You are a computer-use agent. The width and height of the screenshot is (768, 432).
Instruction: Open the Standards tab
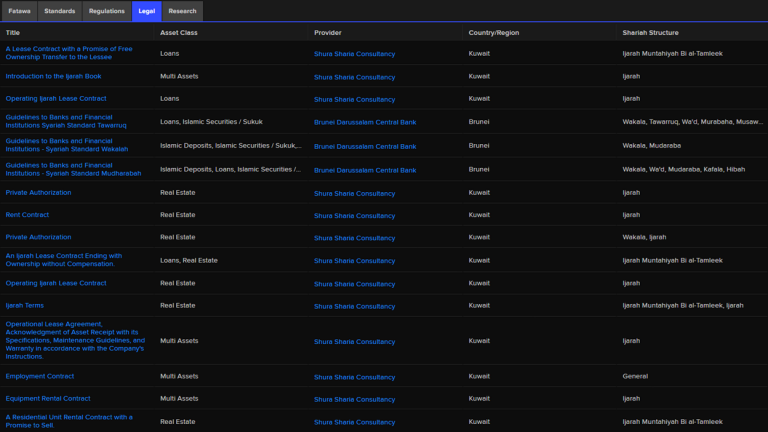(x=60, y=11)
